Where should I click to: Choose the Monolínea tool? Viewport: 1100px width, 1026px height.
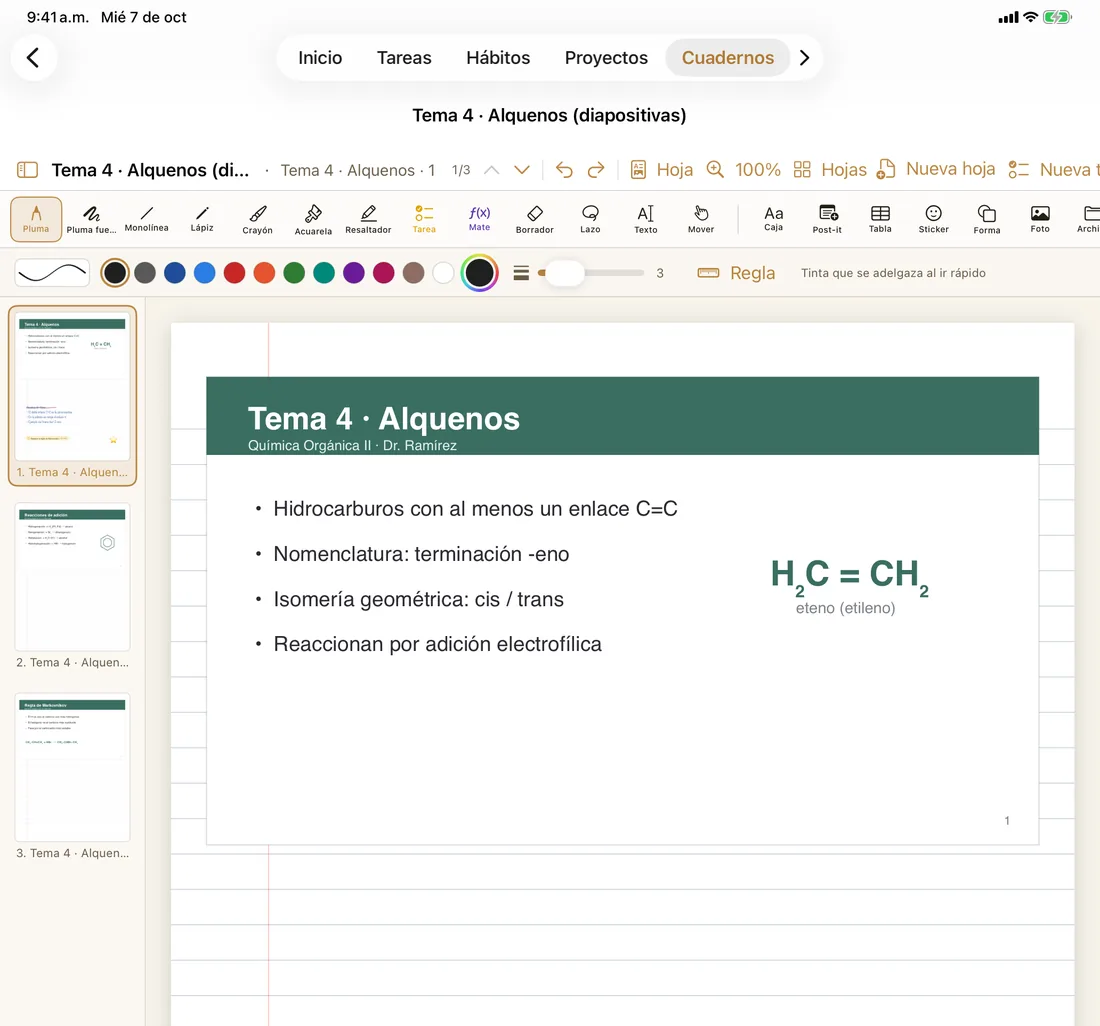(147, 219)
